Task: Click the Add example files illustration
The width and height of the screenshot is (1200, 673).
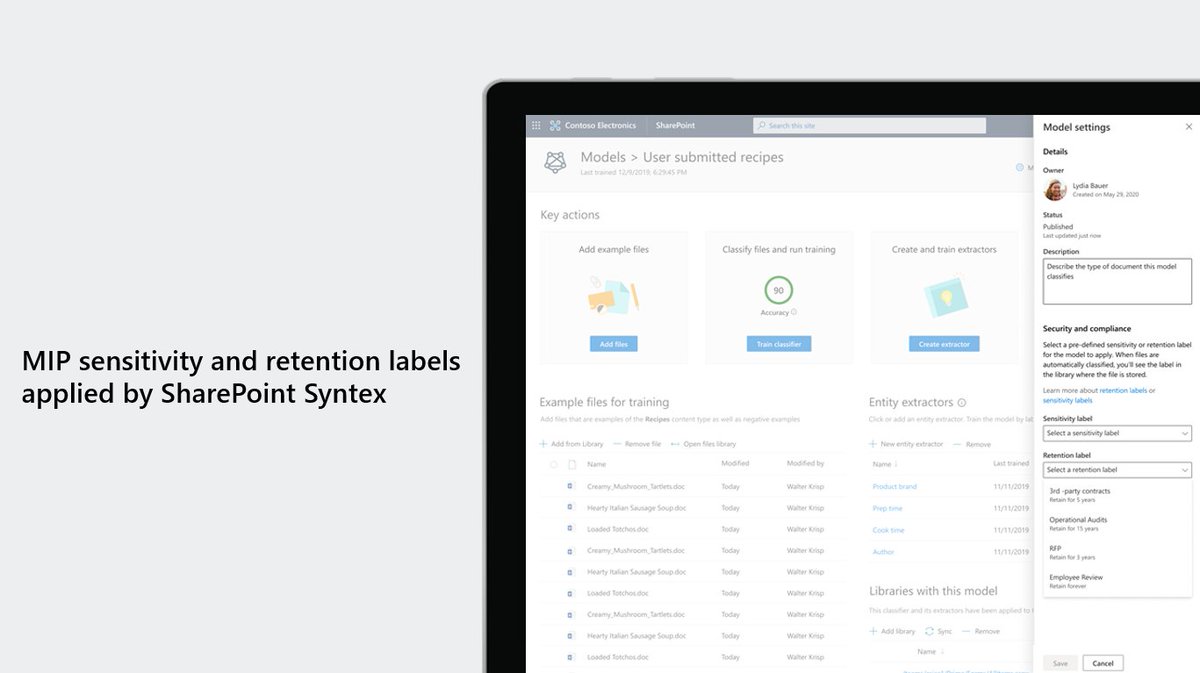Action: 613,295
